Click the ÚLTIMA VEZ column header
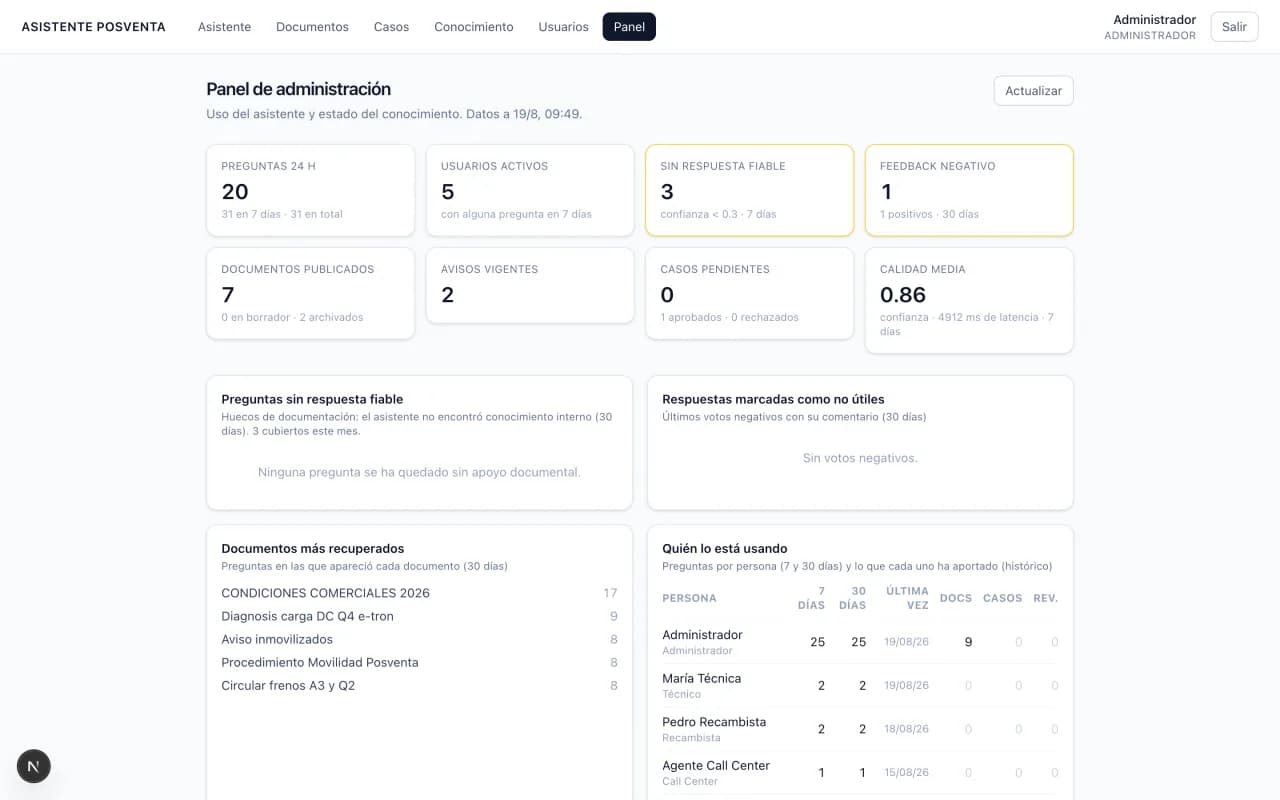The image size is (1280, 800). click(x=907, y=598)
